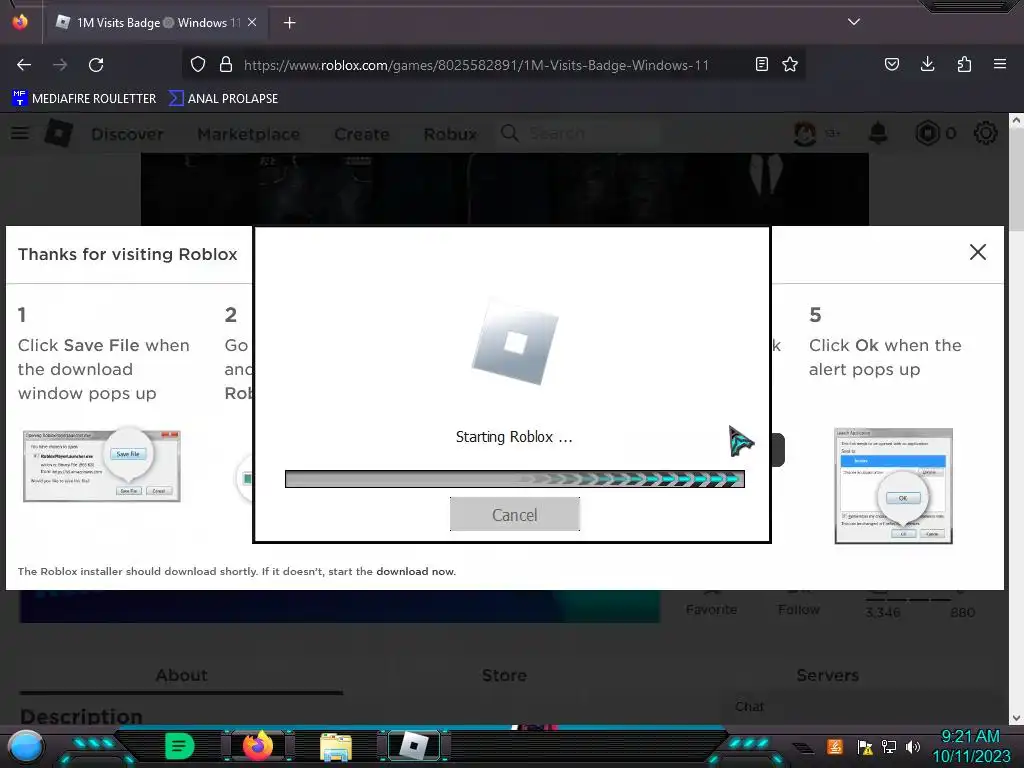Click the Roblox logo home icon
This screenshot has width=1024, height=768.
click(58, 133)
